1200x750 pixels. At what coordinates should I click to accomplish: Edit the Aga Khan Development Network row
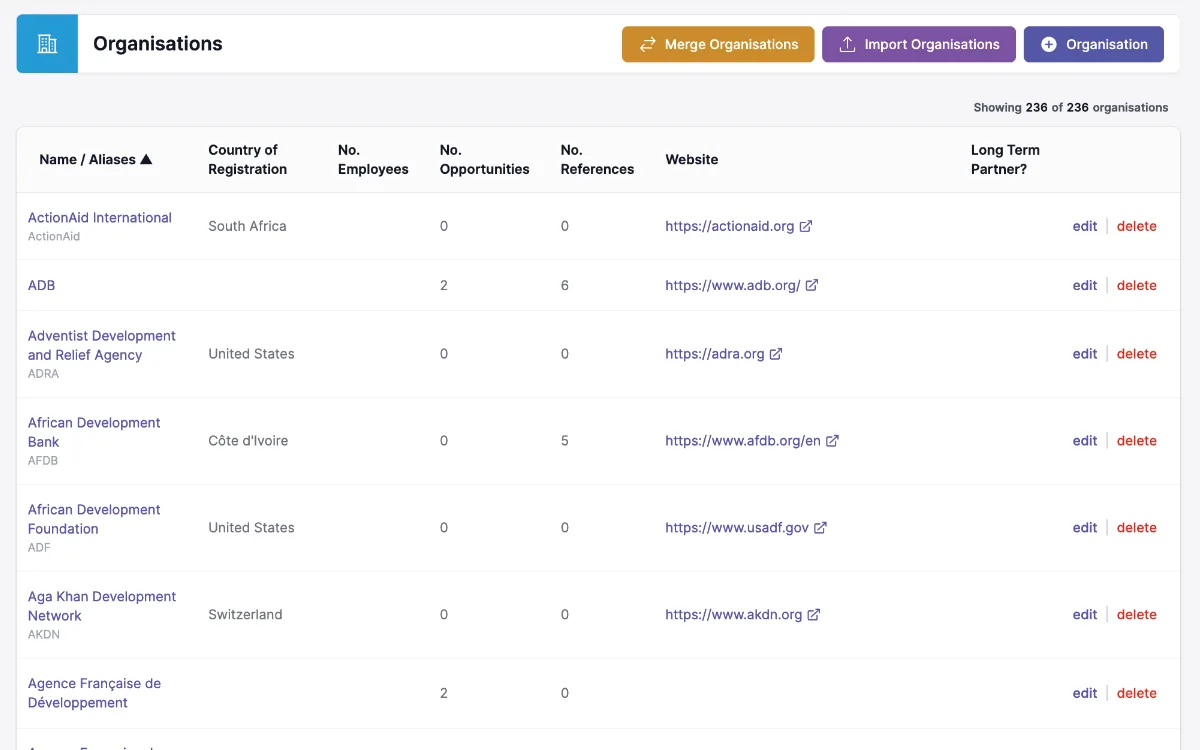point(1085,615)
